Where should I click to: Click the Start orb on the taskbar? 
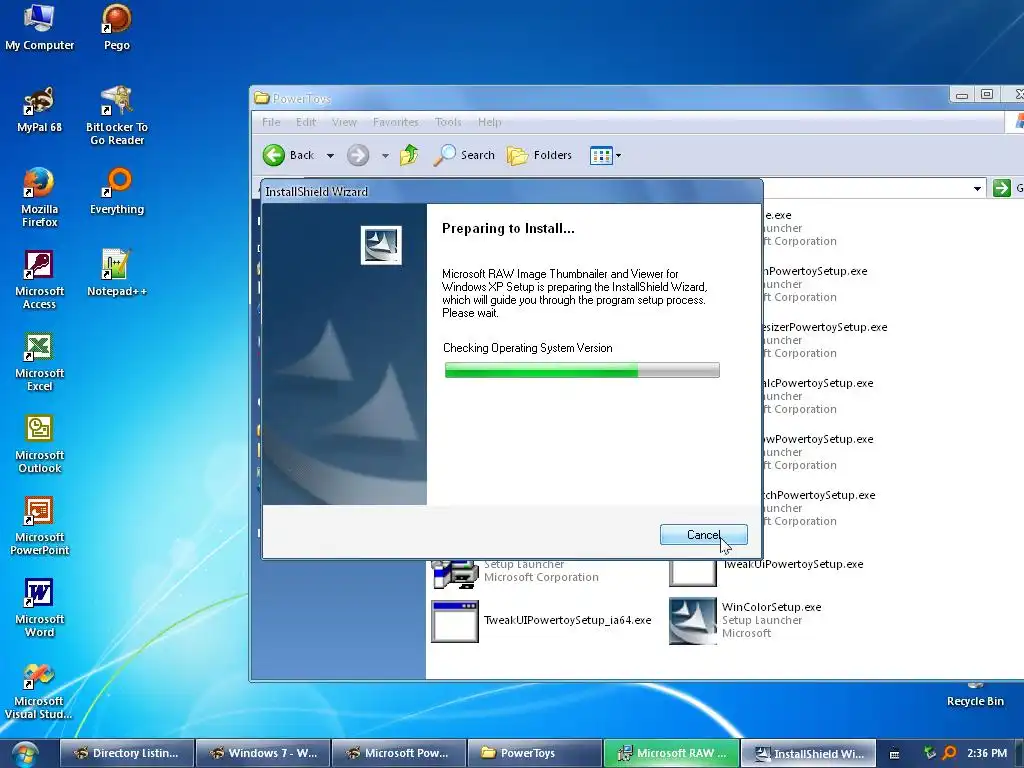click(24, 754)
